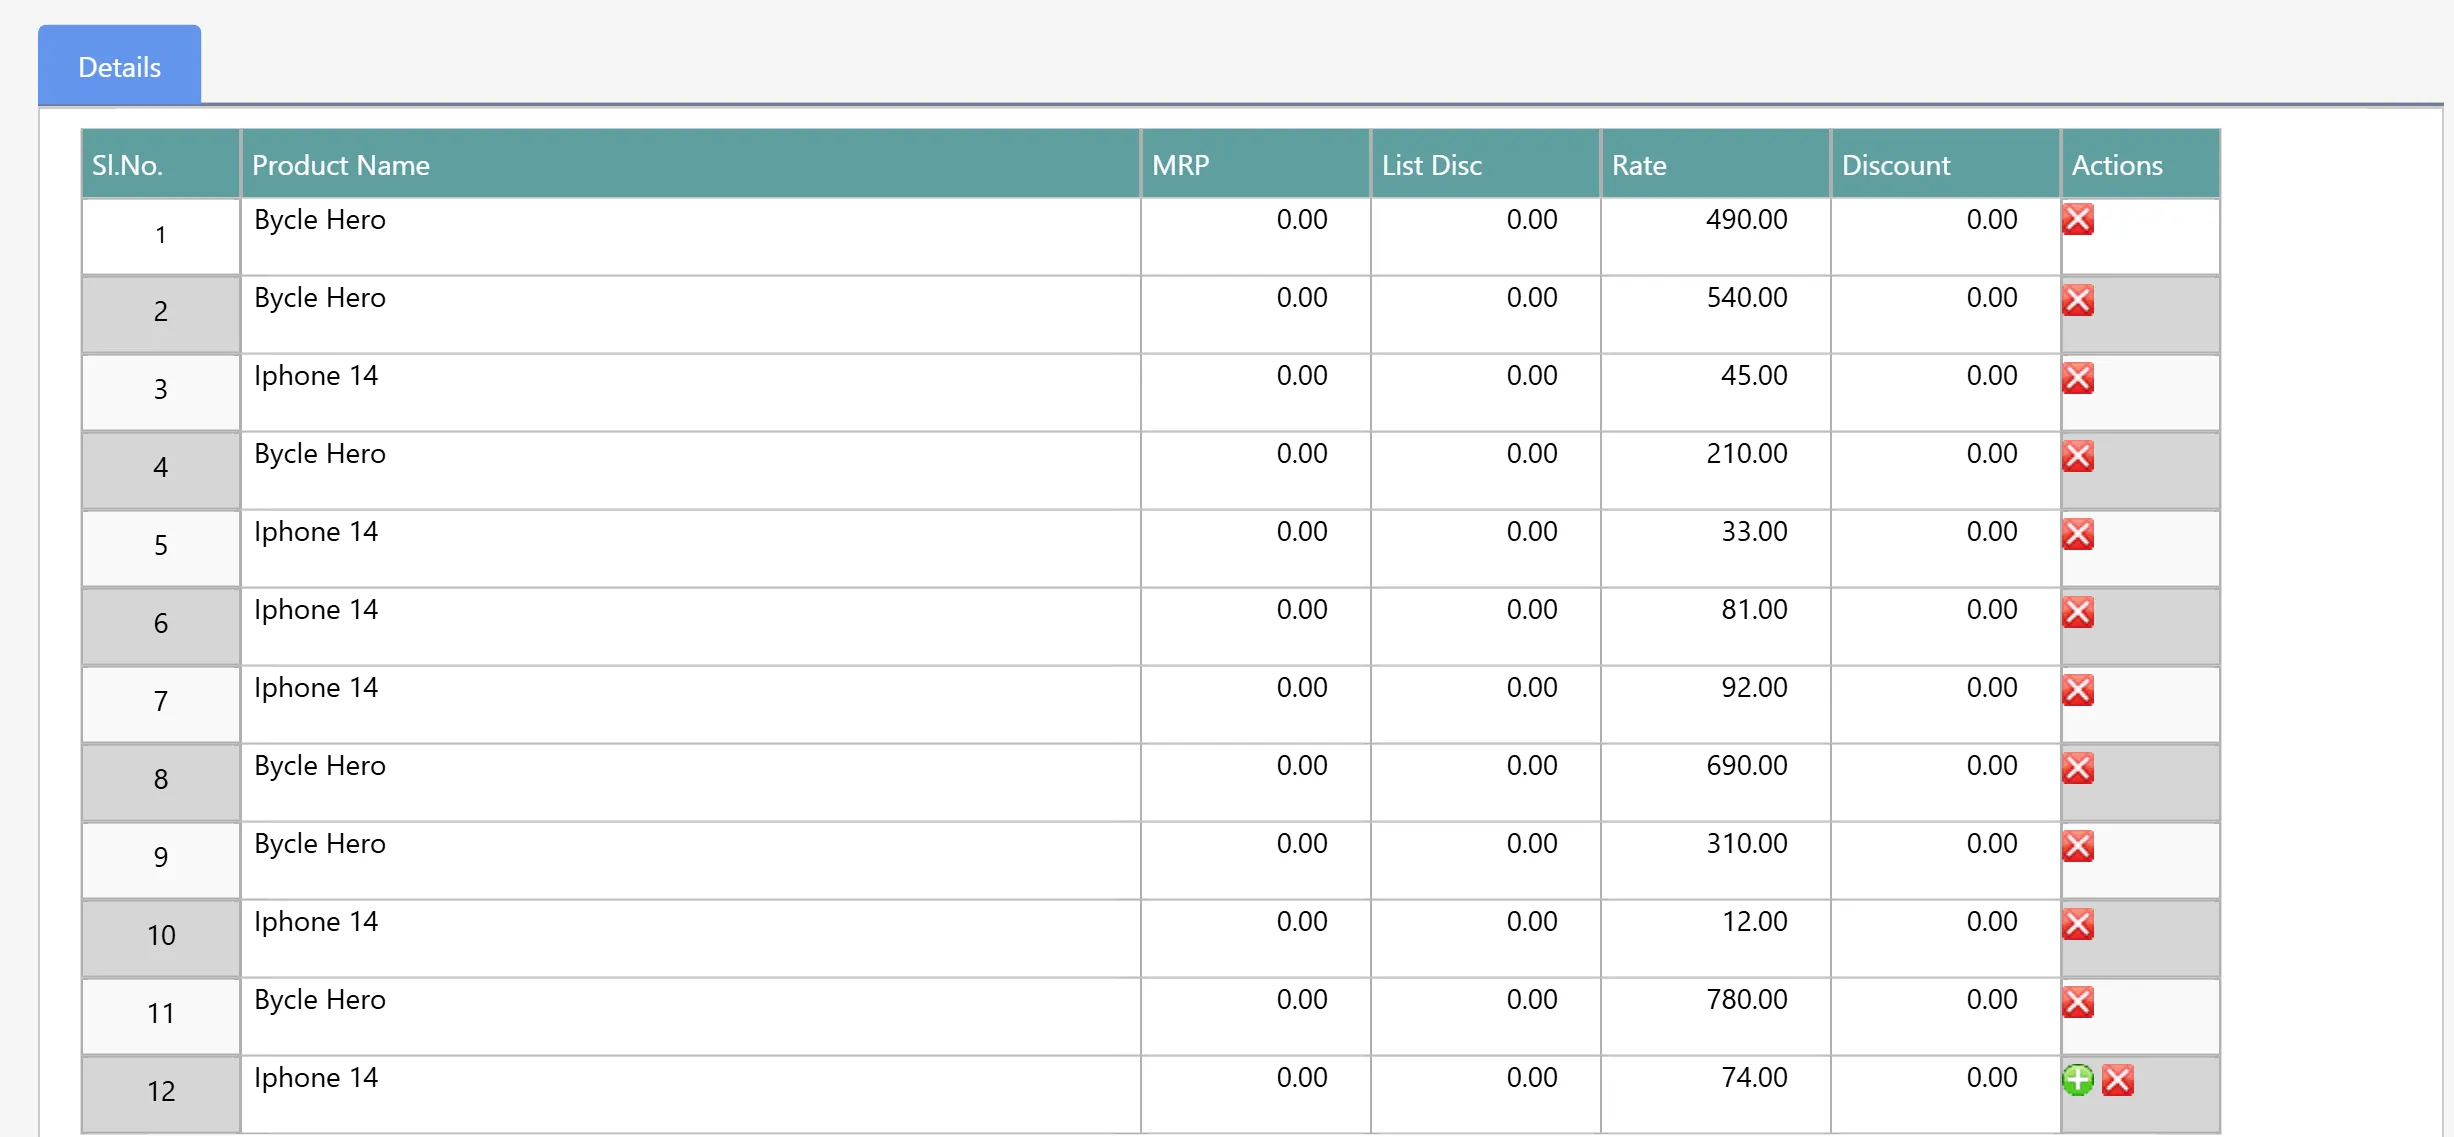
Task: Select product name field in row 9
Action: (x=691, y=861)
